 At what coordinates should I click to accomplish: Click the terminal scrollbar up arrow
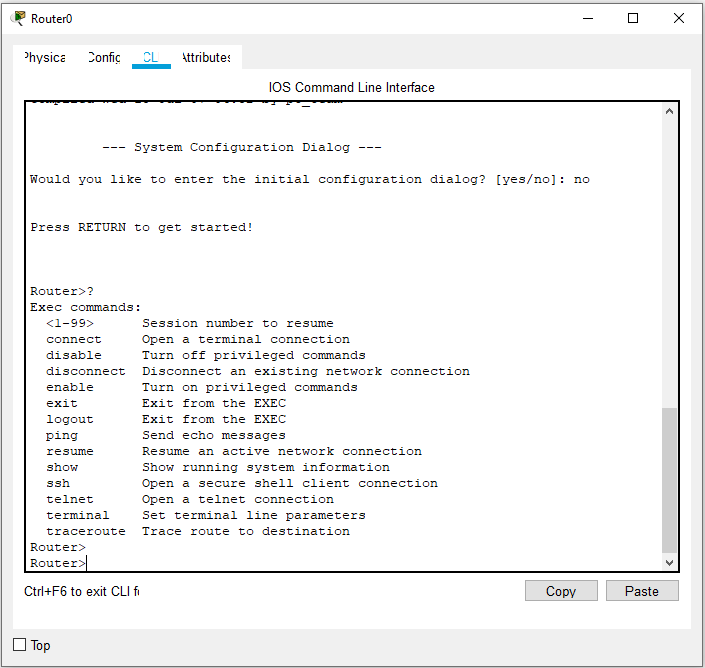(x=670, y=111)
